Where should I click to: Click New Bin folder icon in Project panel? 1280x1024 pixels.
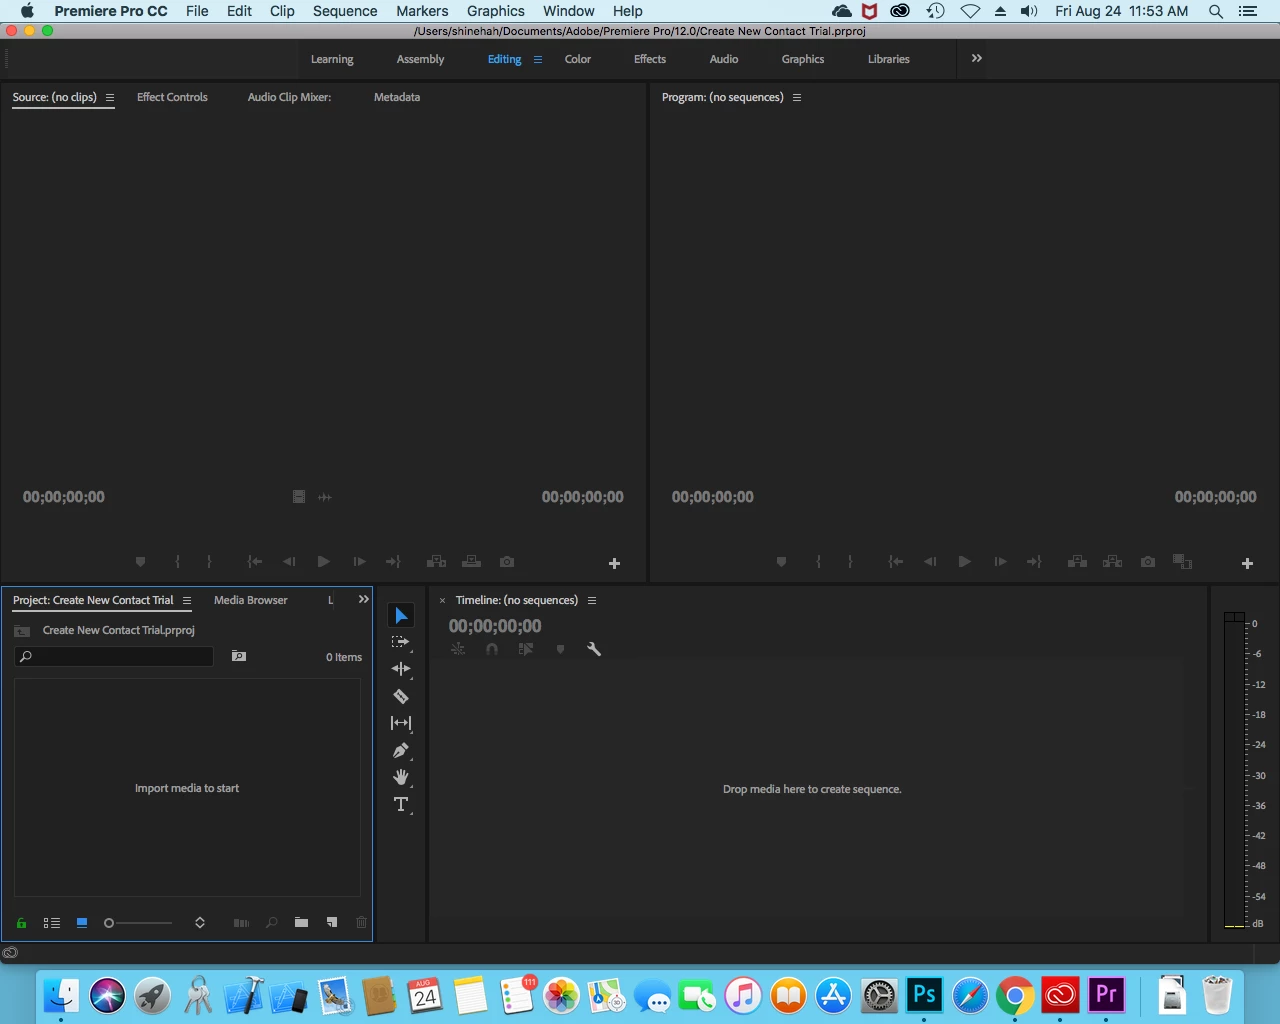[301, 922]
